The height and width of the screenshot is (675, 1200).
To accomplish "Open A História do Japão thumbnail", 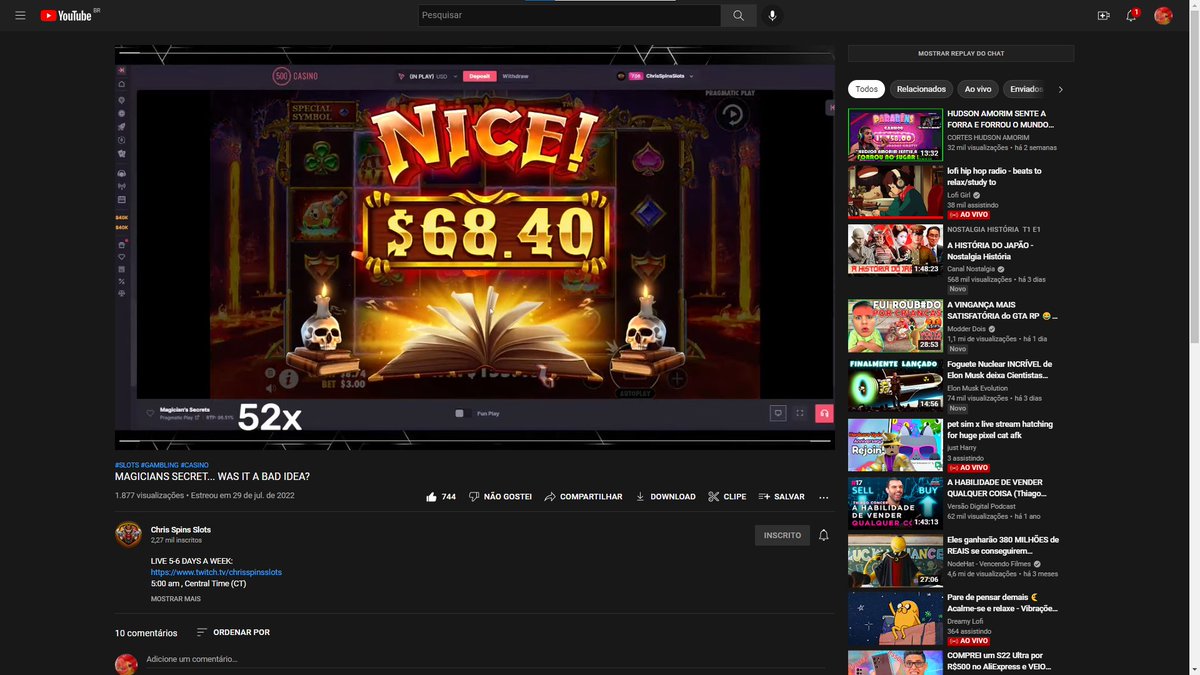I will (895, 249).
